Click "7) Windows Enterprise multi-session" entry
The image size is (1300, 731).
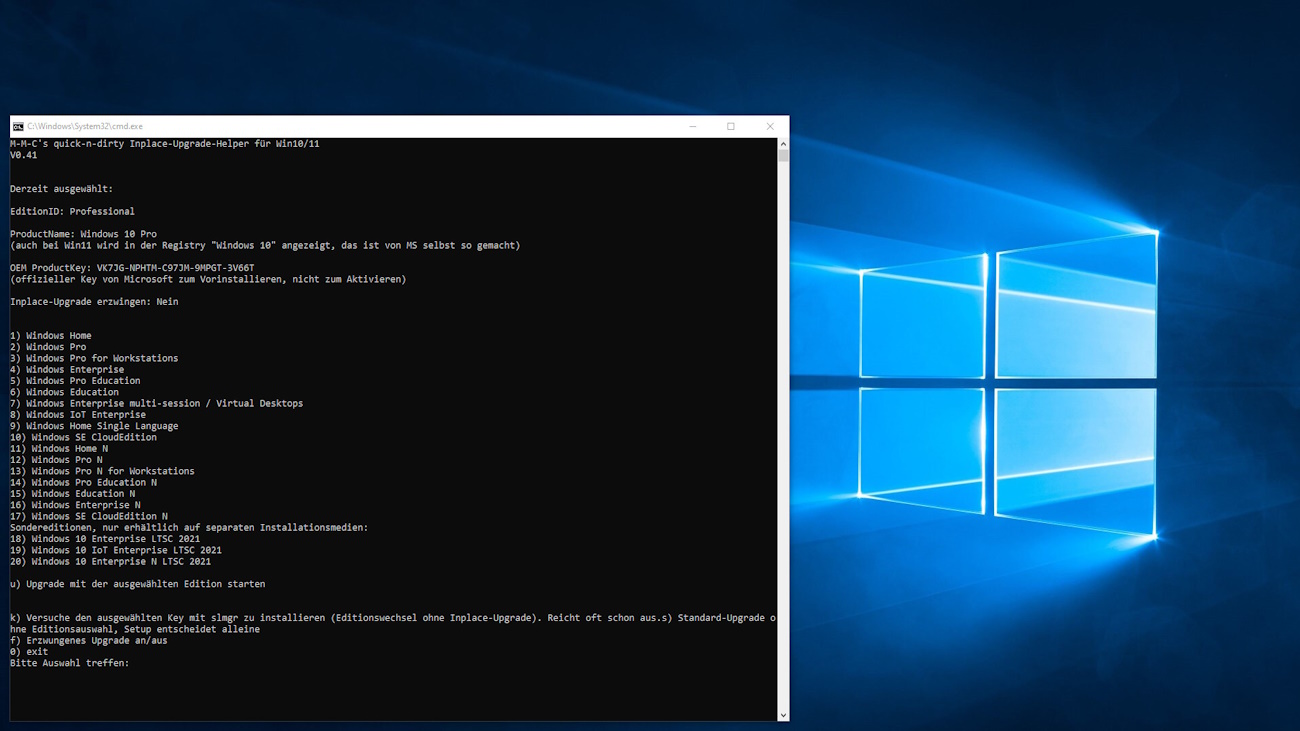point(156,403)
